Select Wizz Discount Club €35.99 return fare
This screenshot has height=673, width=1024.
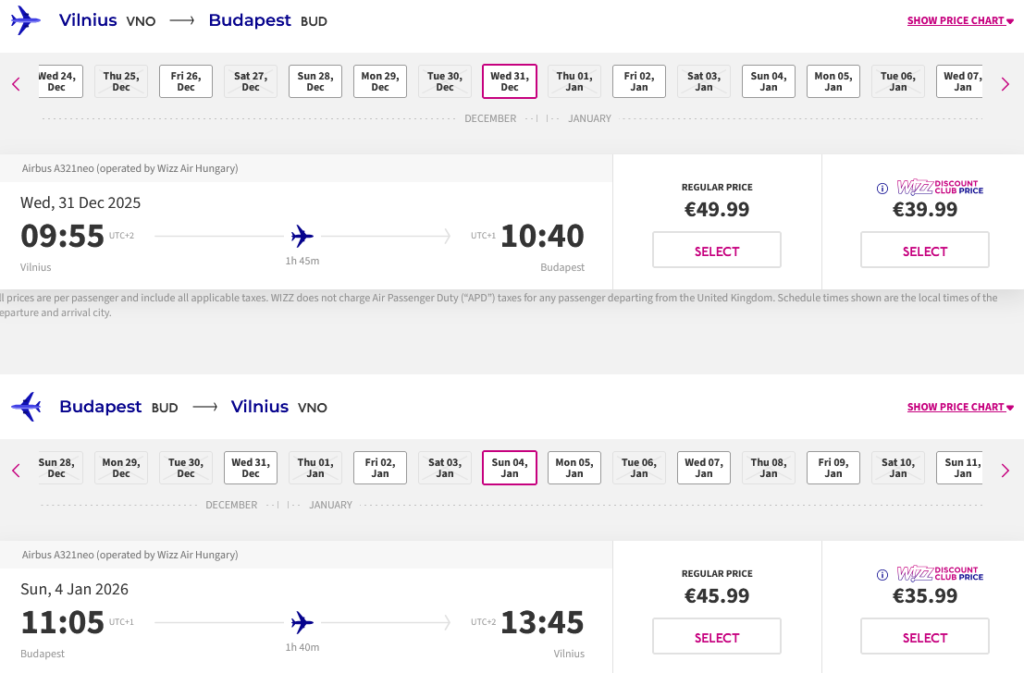(x=924, y=637)
